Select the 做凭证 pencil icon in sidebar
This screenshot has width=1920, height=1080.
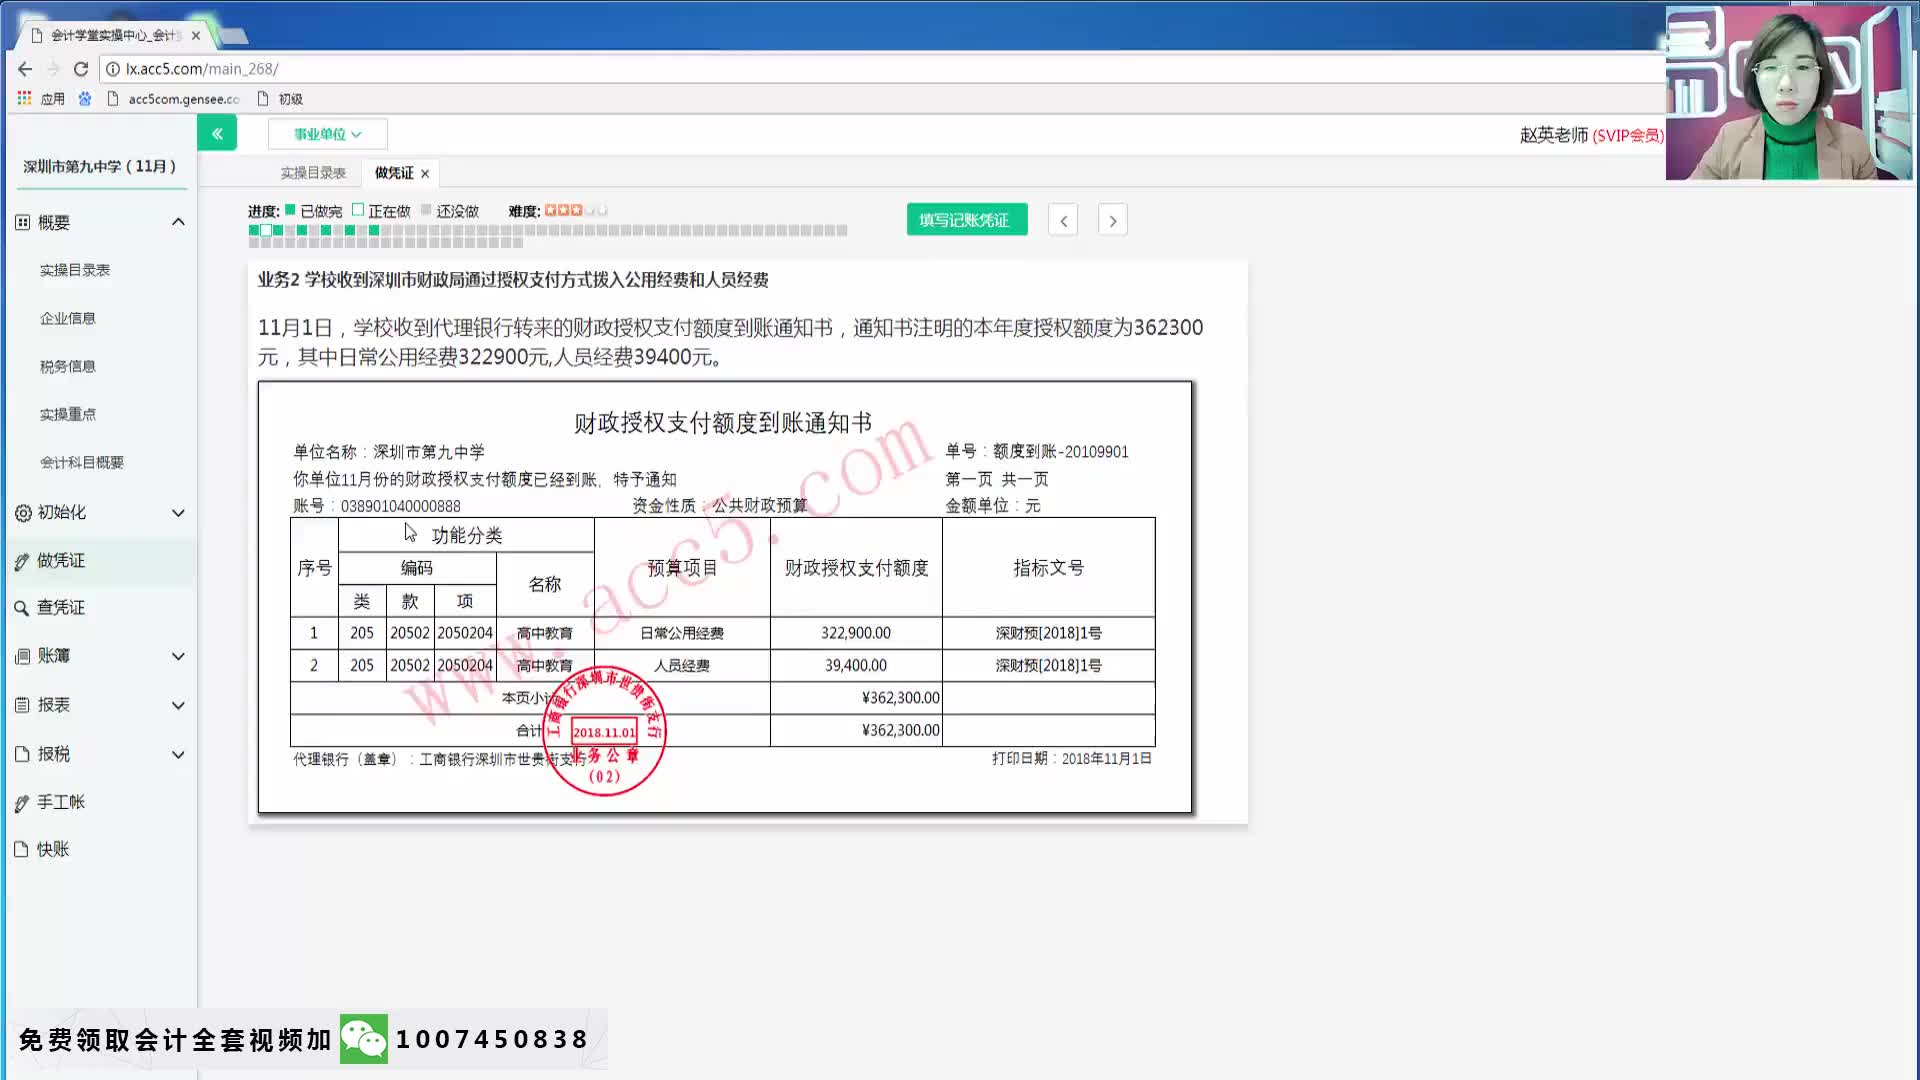pos(22,560)
